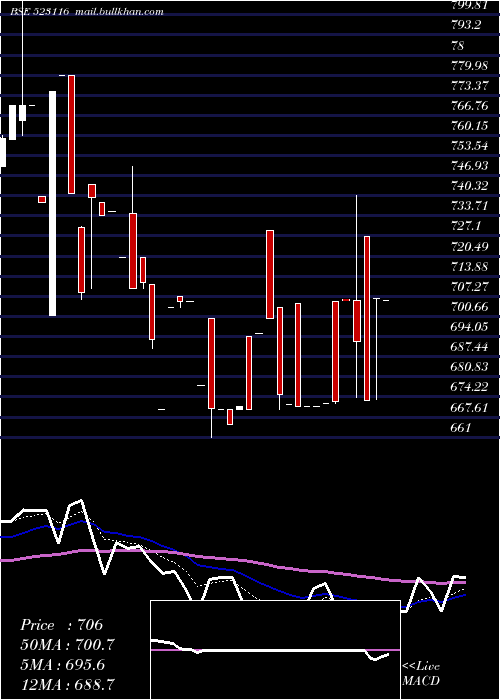Image resolution: width=500 pixels, height=700 pixels.
Task: Select the 713.88 price axis label
Action: [469, 267]
